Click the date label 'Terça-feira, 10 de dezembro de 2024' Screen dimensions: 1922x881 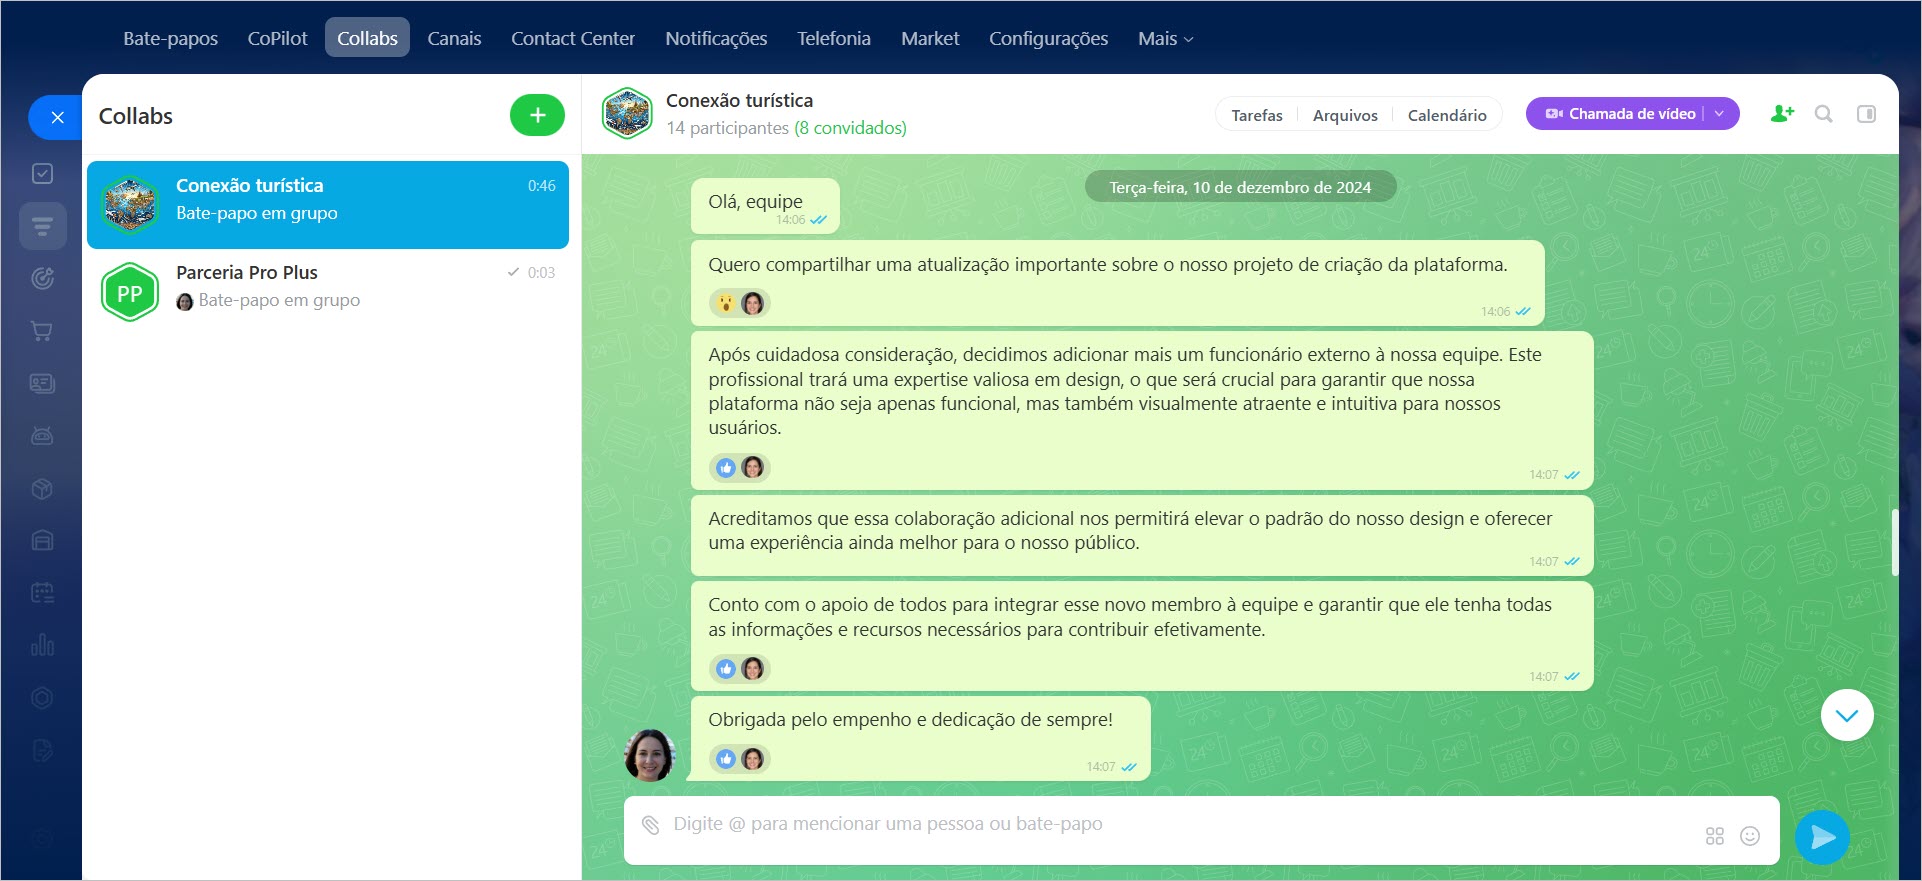click(x=1240, y=187)
